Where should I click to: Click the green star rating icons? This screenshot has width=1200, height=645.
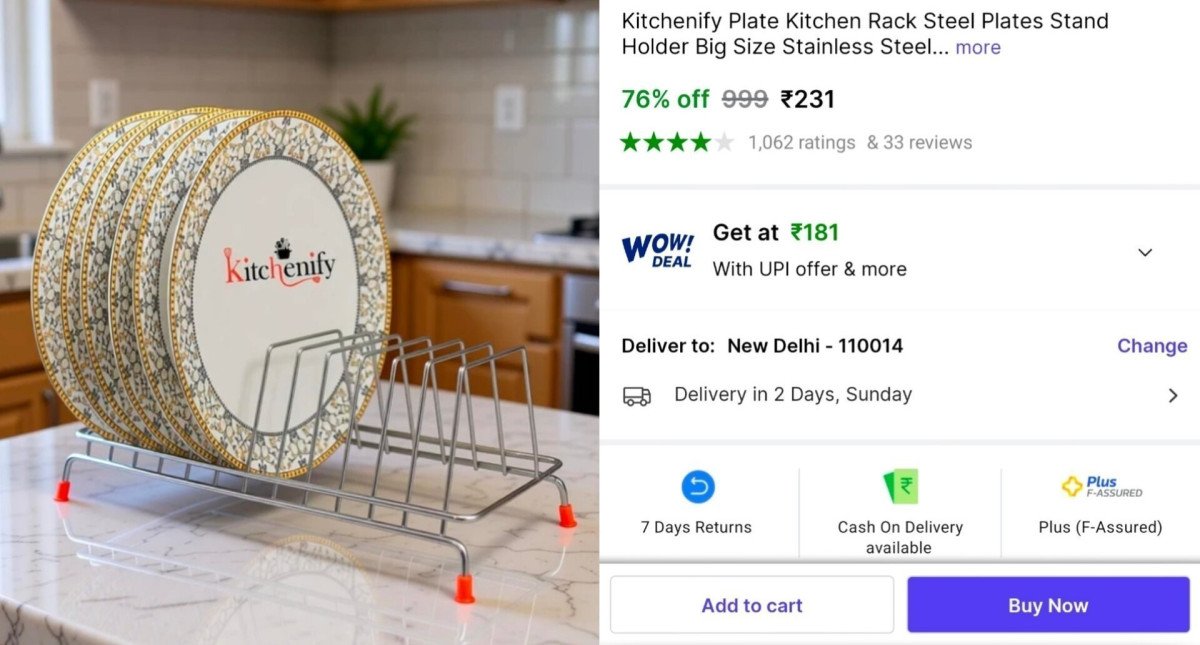(x=677, y=142)
